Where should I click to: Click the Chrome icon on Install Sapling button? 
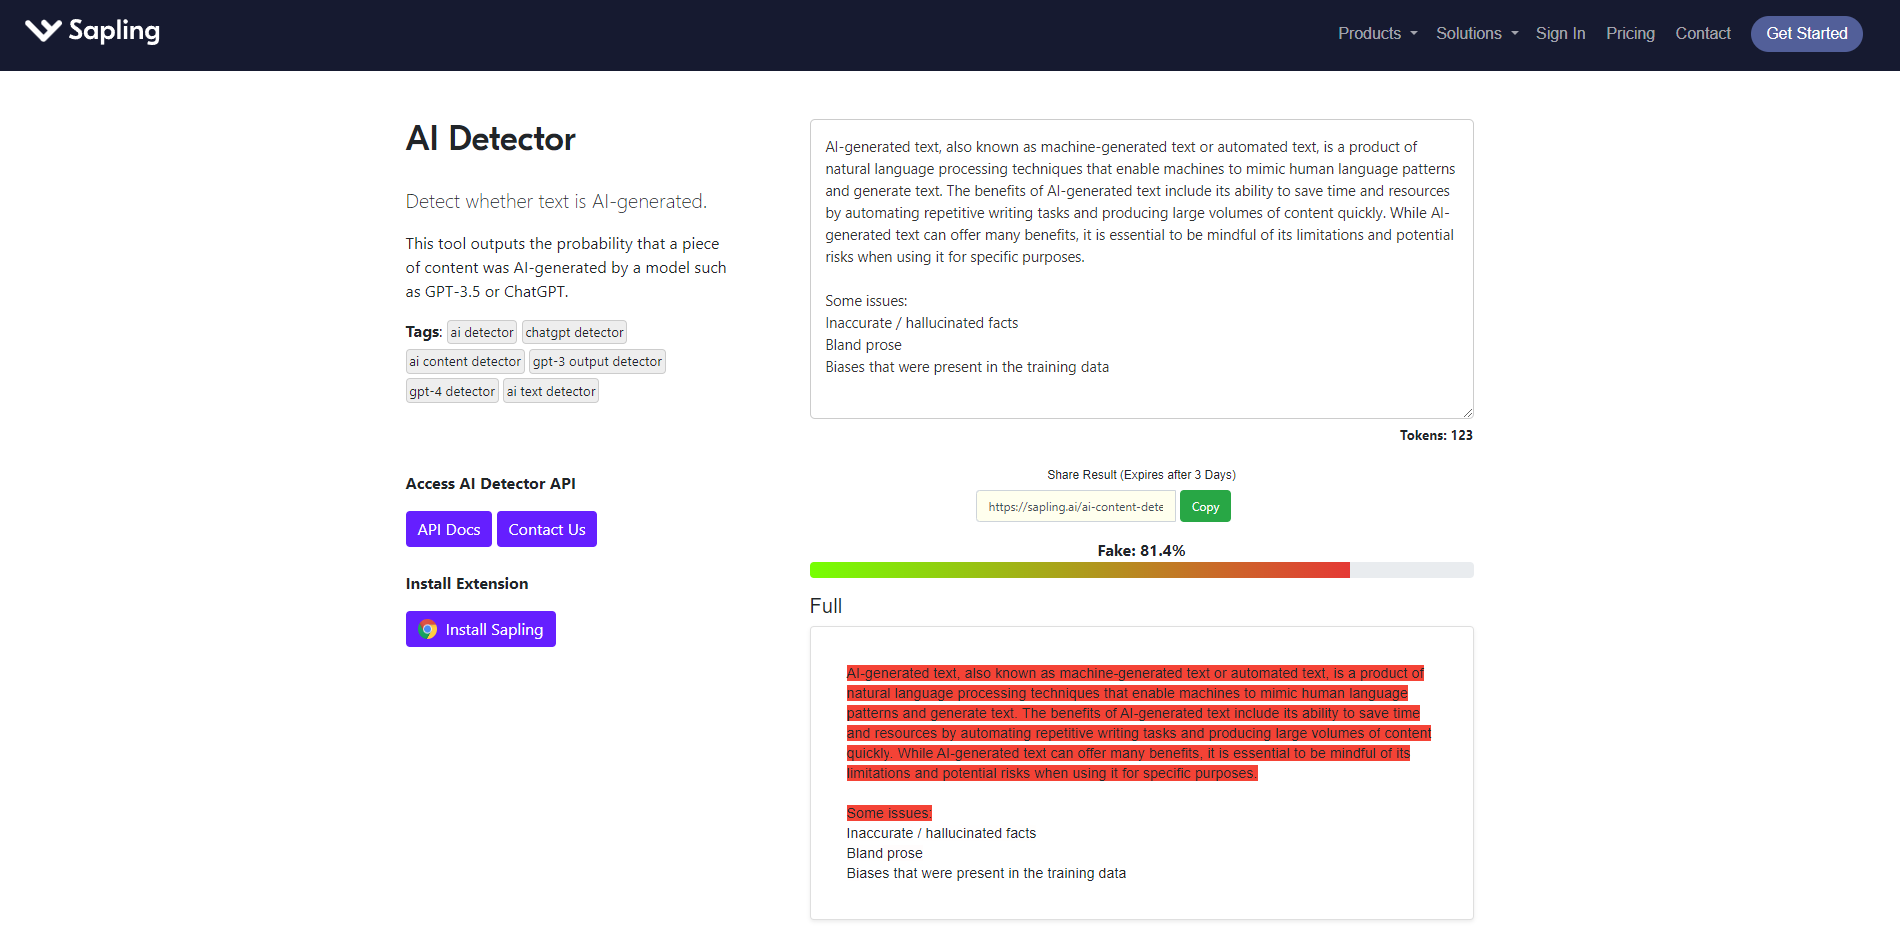click(429, 629)
